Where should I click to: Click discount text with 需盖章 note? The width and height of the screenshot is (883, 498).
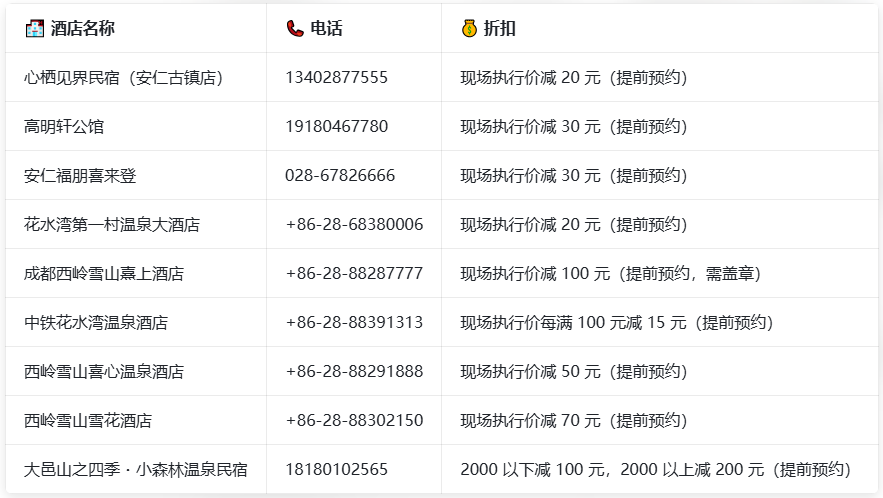click(610, 274)
